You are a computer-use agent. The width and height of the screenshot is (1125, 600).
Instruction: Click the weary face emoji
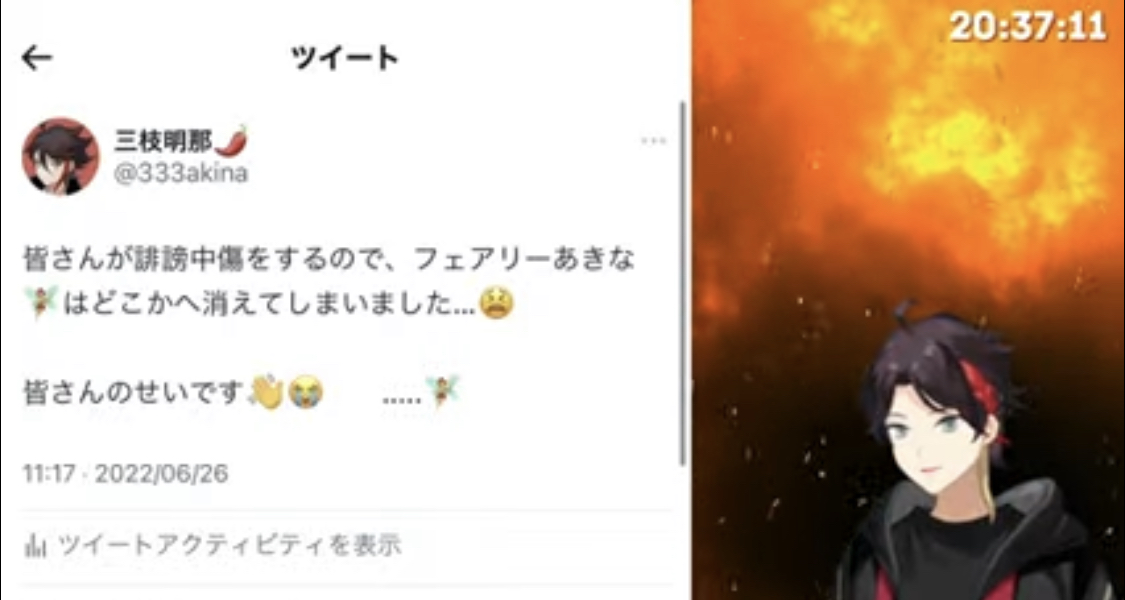tap(496, 304)
